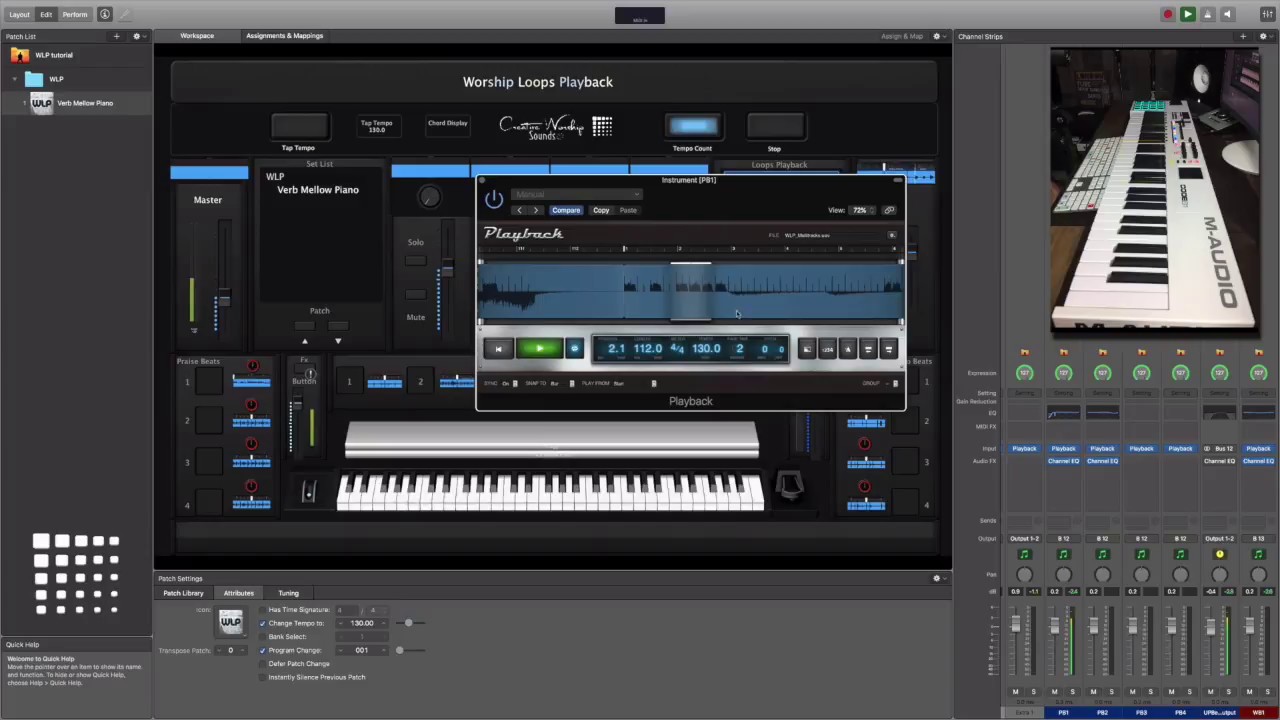Collapse the WLP folder disclosure triangle

tap(15, 79)
